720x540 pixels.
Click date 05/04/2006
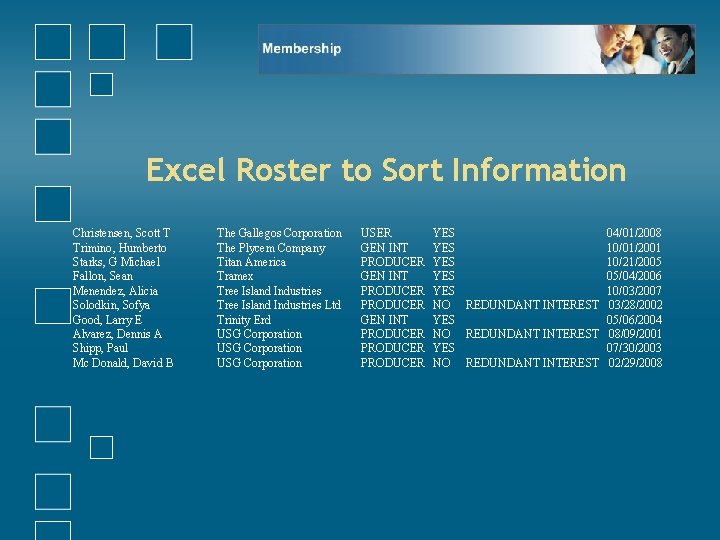click(x=634, y=276)
